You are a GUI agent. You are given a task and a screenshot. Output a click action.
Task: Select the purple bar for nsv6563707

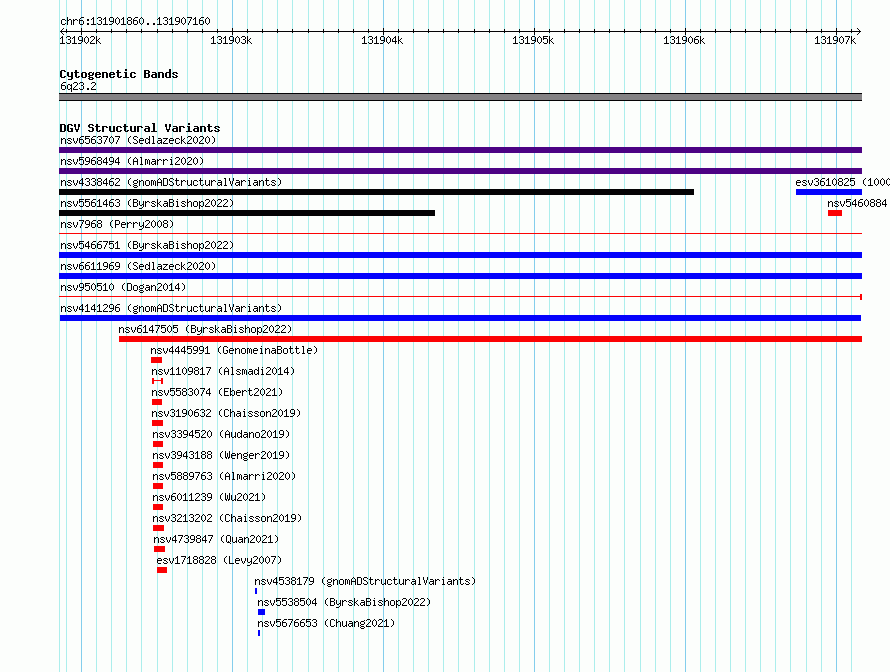460,150
